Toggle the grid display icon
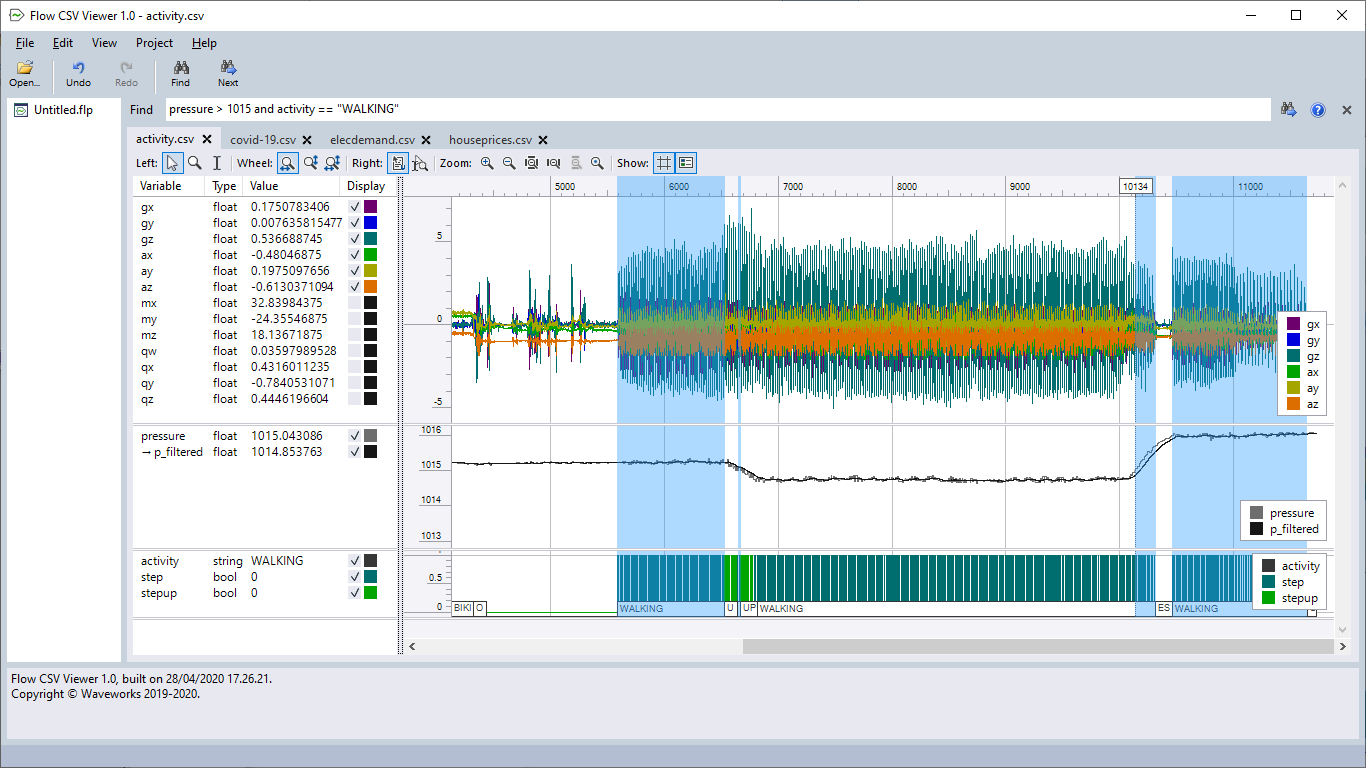1366x768 pixels. point(664,163)
